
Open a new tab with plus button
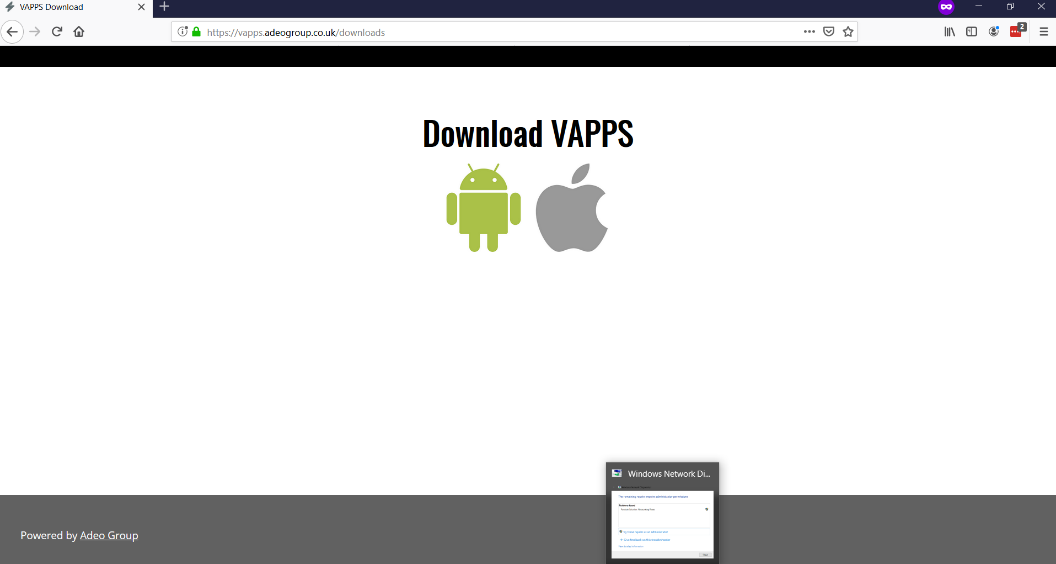[164, 7]
